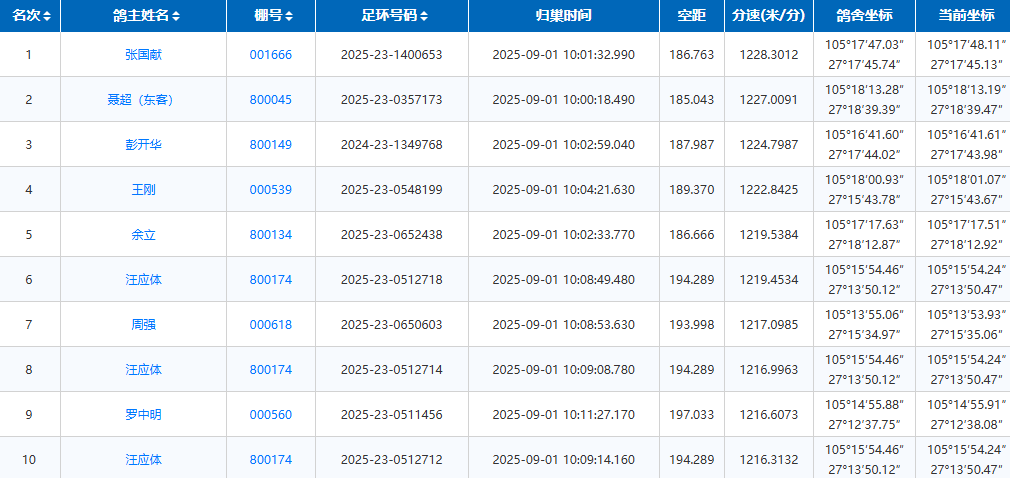Open loft number 000560 link

[270, 415]
